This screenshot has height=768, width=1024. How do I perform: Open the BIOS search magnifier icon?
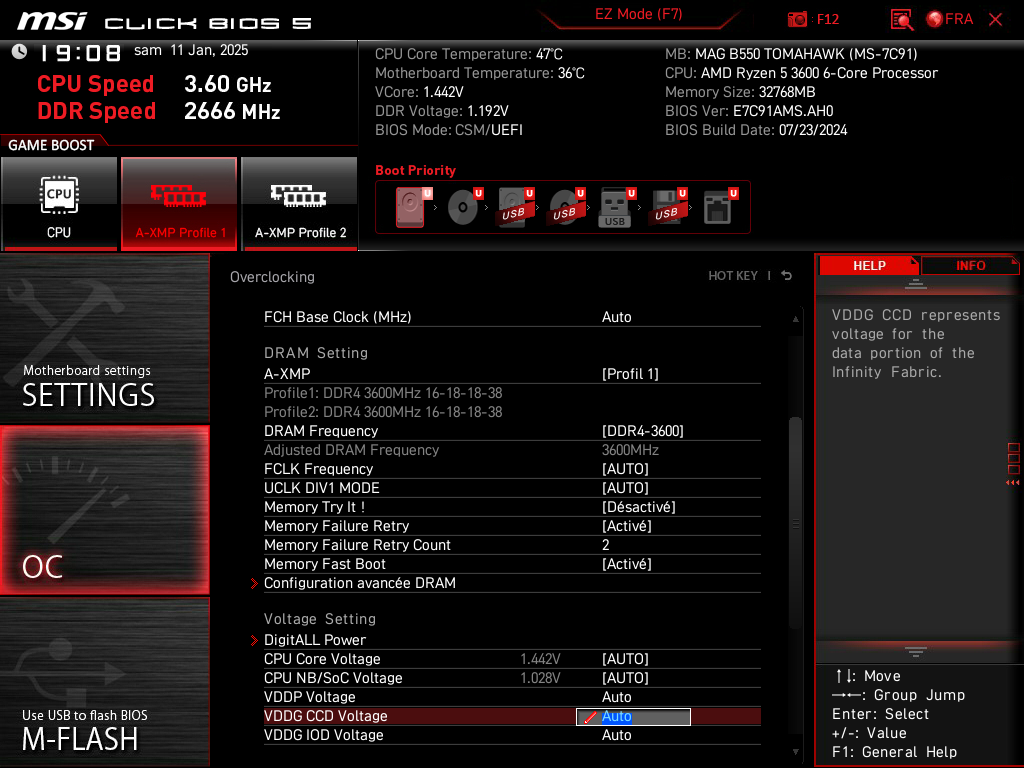(x=902, y=20)
